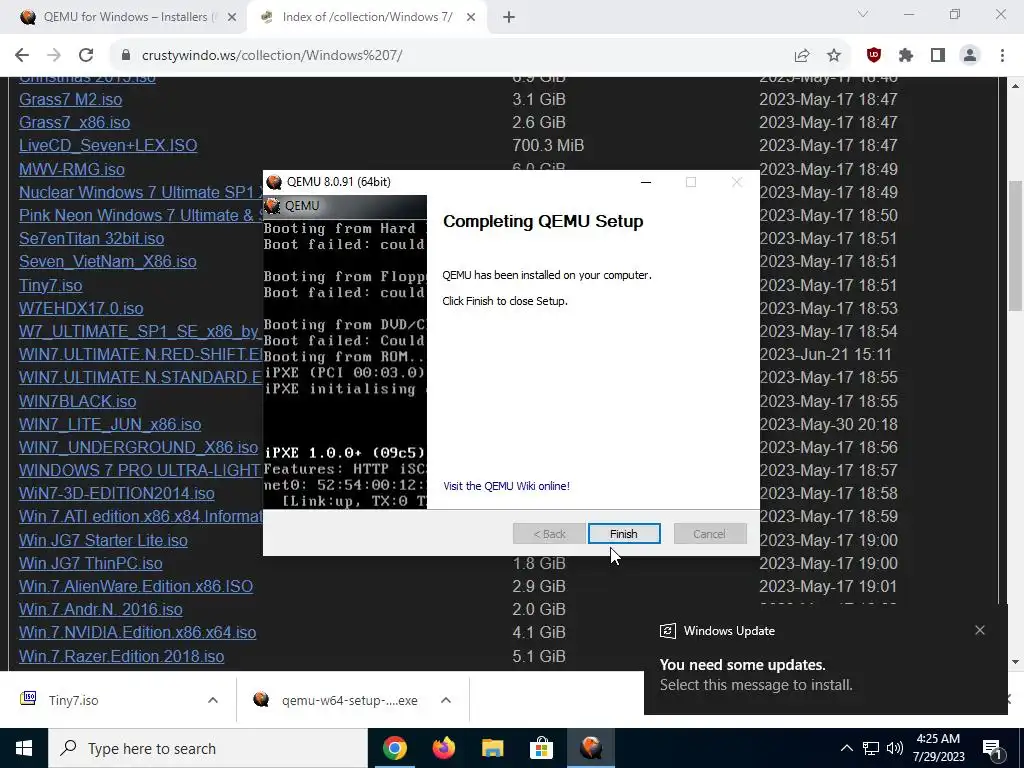This screenshot has width=1024, height=768.
Task: Select the 'You need some updates' message
Action: [x=743, y=665]
